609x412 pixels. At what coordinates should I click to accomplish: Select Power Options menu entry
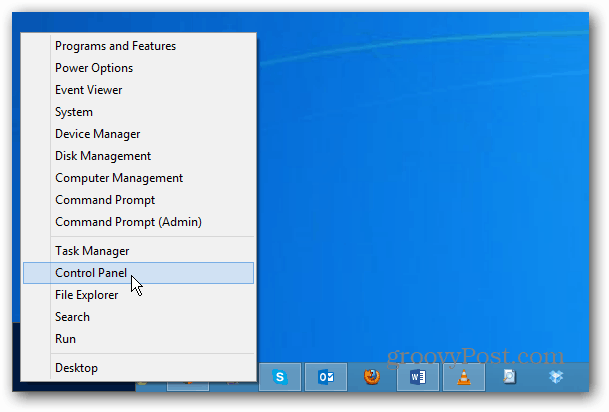point(138,68)
